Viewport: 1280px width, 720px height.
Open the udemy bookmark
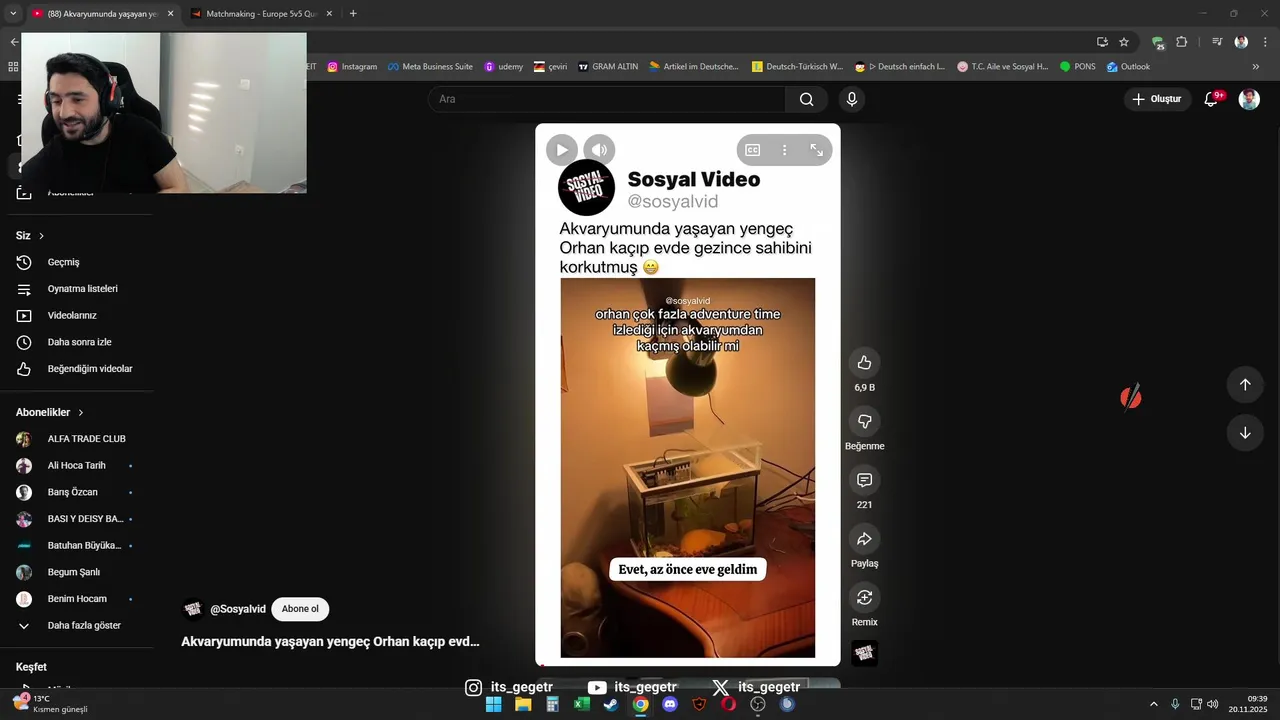click(504, 67)
